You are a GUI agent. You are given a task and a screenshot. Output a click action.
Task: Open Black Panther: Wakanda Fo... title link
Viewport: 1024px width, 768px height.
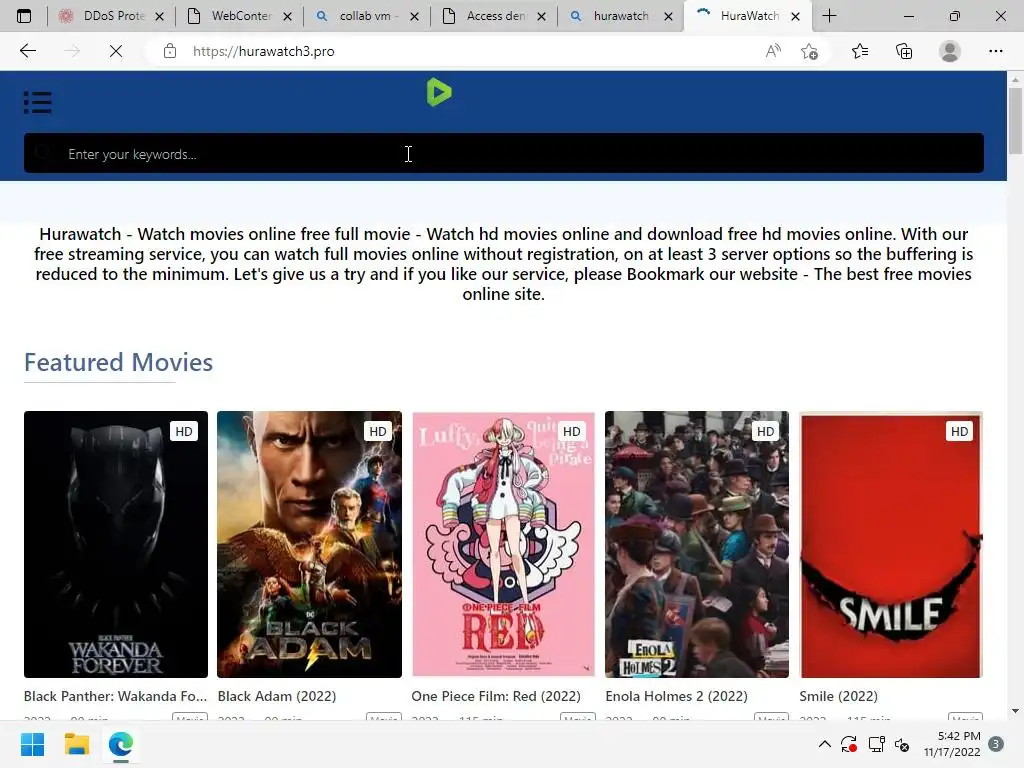tap(116, 696)
